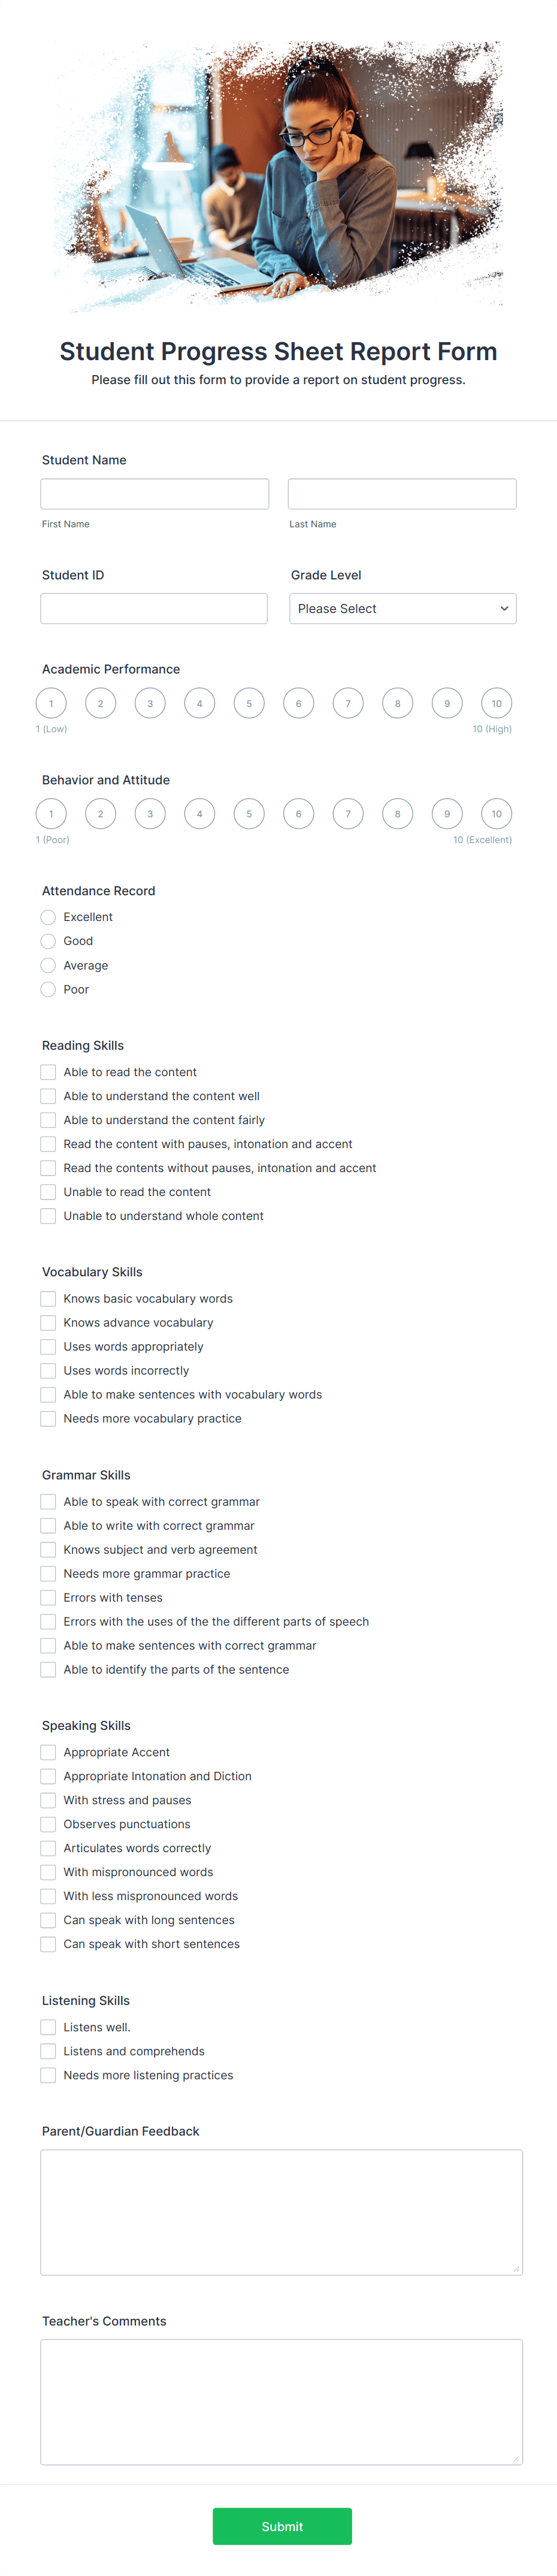Rate Behavior and Attitude as 5
Screen dimensions: 557x2576
[249, 813]
